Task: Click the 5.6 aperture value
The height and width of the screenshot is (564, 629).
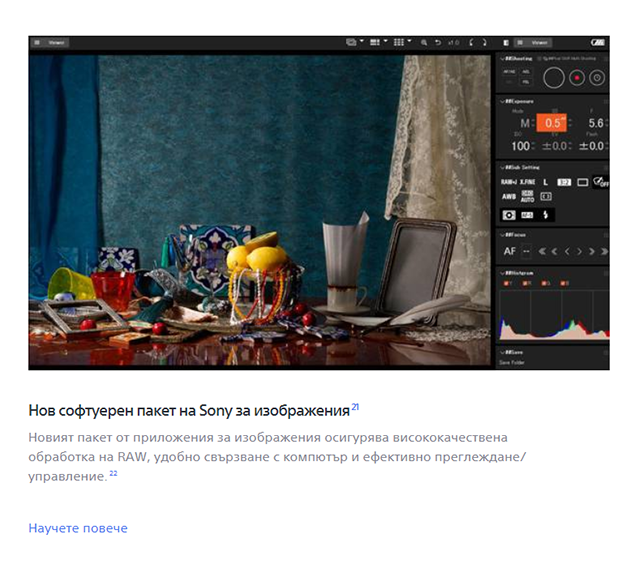Action: click(x=596, y=123)
